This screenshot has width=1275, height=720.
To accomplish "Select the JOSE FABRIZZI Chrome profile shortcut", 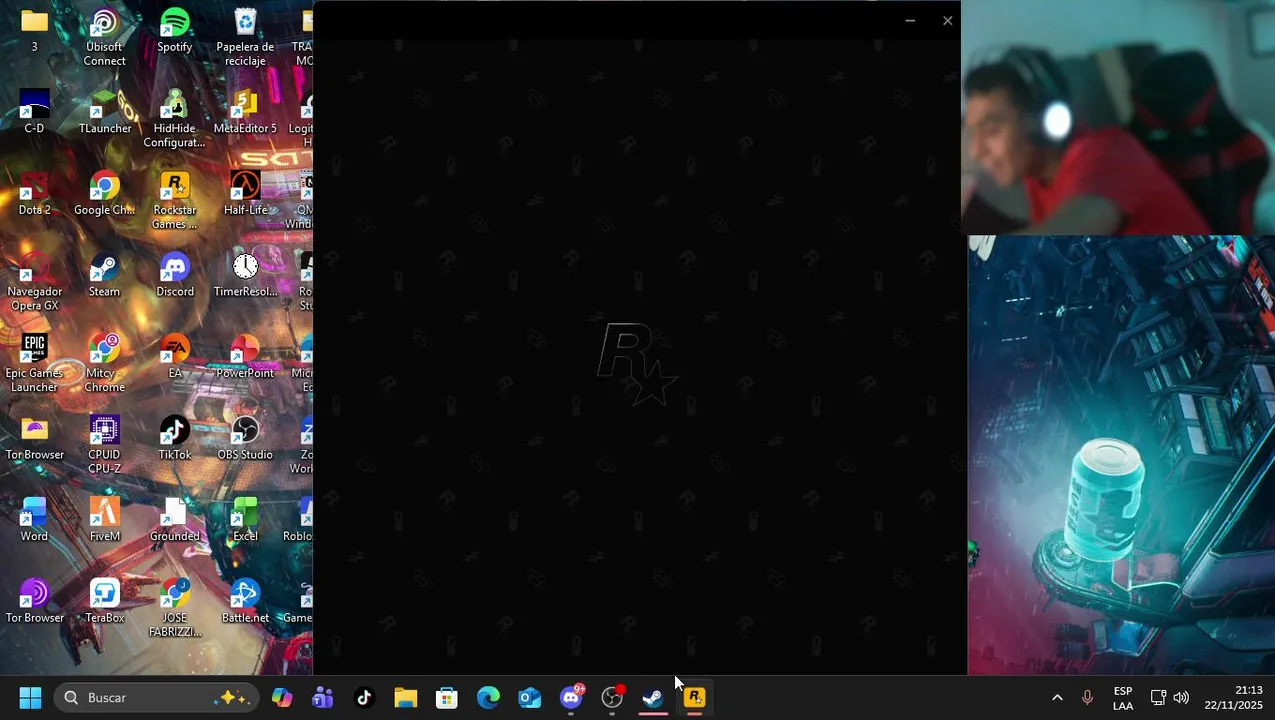I will [174, 608].
